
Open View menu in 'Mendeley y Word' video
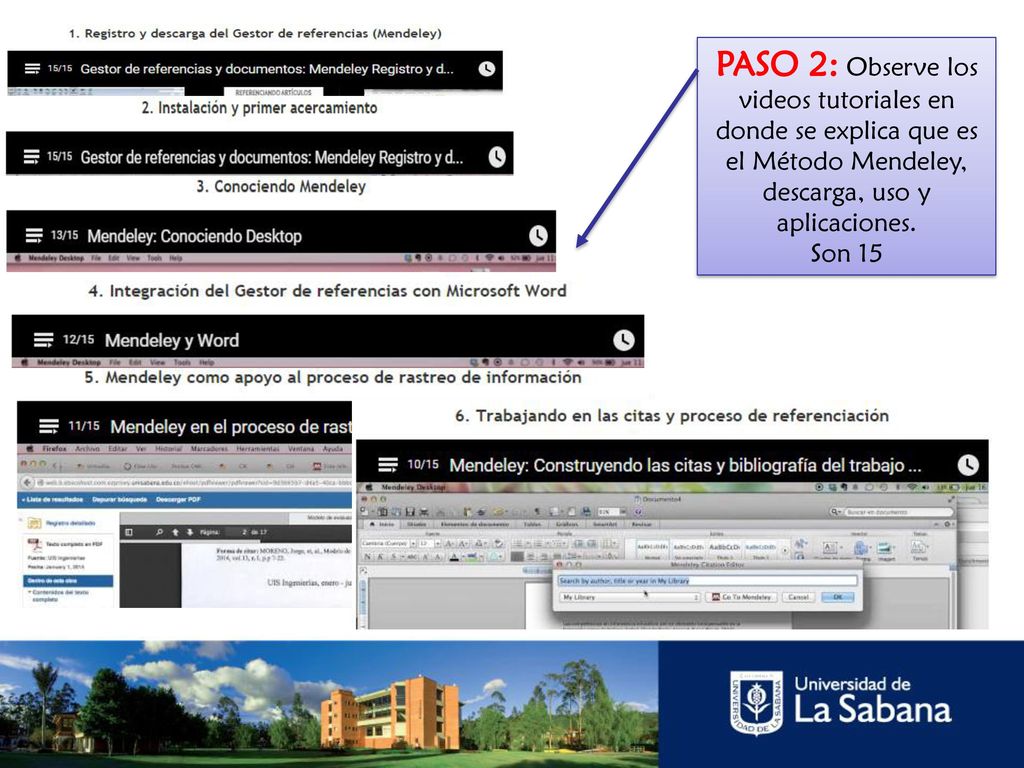coord(157,362)
